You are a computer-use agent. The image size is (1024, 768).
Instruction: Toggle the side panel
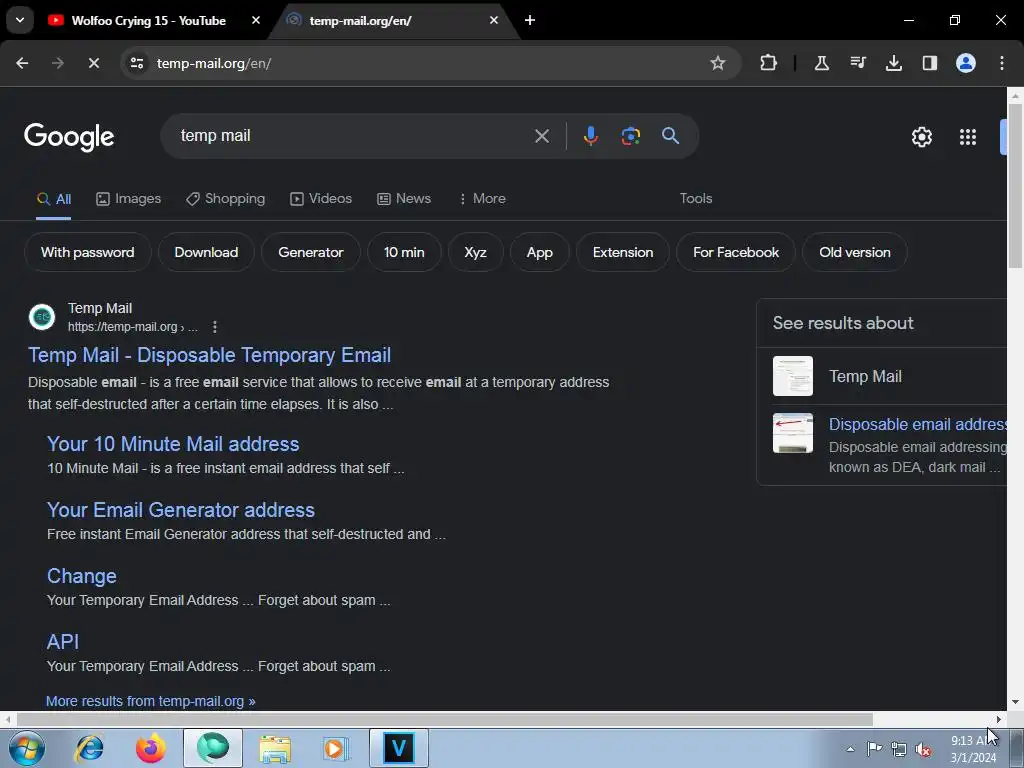tap(929, 63)
